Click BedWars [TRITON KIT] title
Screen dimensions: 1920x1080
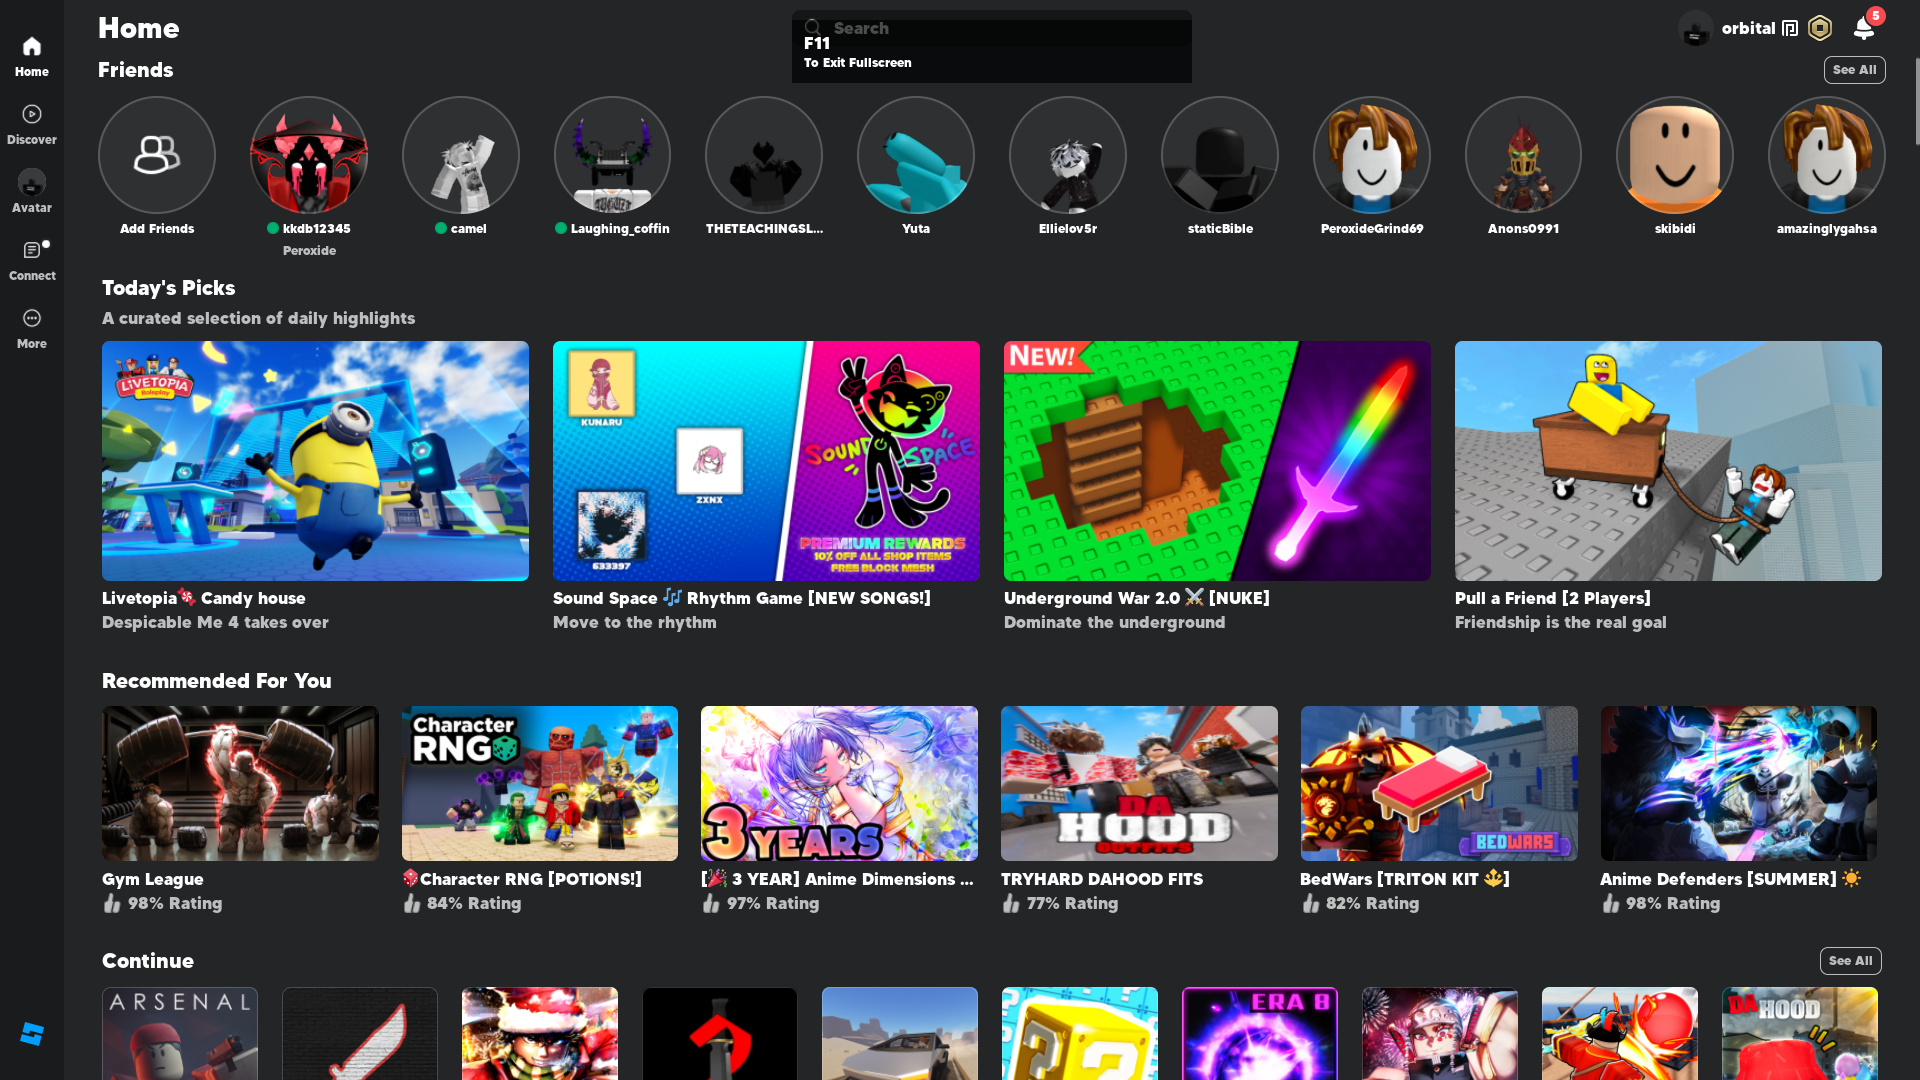tap(1405, 879)
